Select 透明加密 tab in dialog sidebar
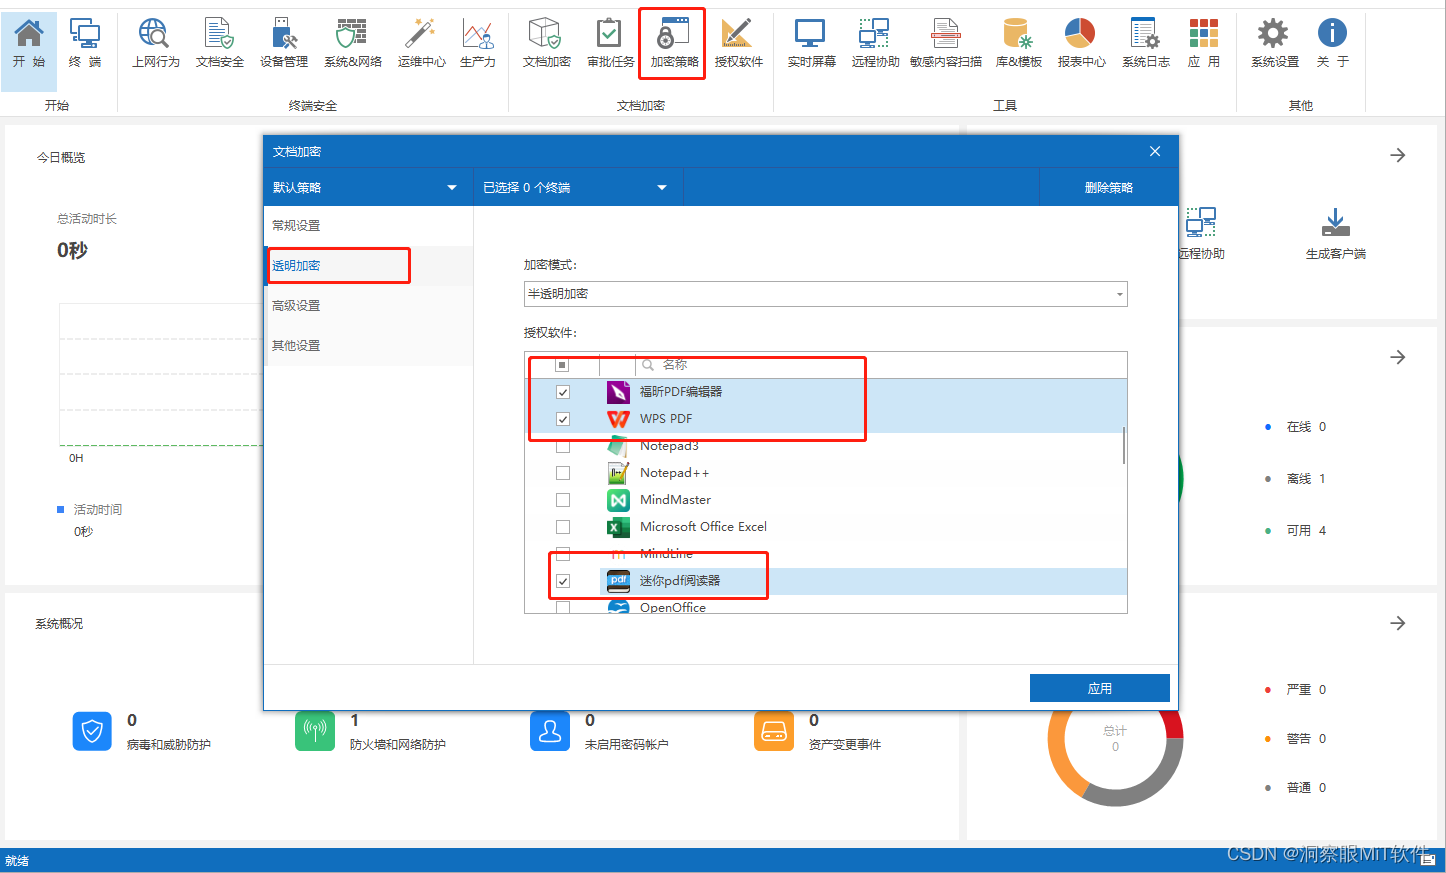Image resolution: width=1446 pixels, height=873 pixels. tap(368, 266)
